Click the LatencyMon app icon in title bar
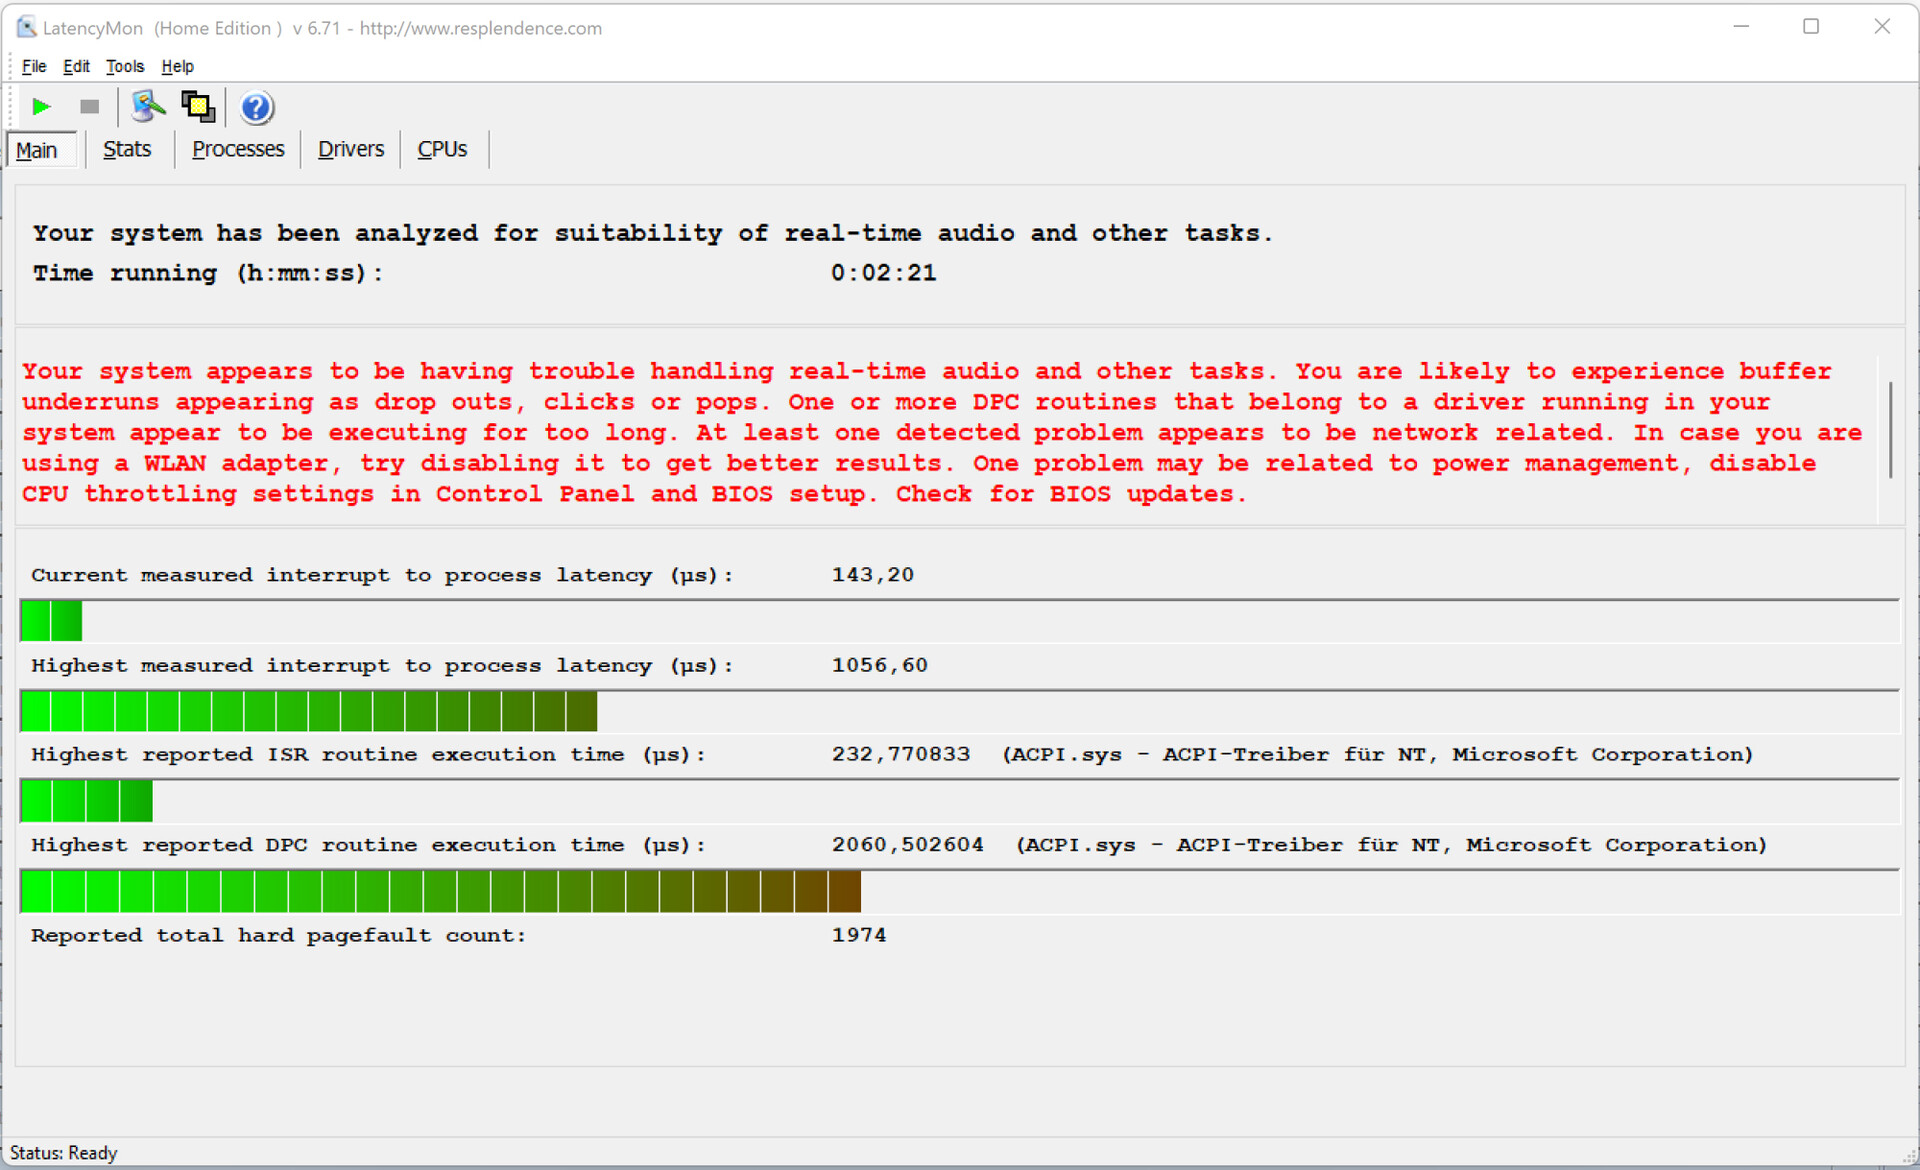Image resolution: width=1920 pixels, height=1170 pixels. coord(26,27)
